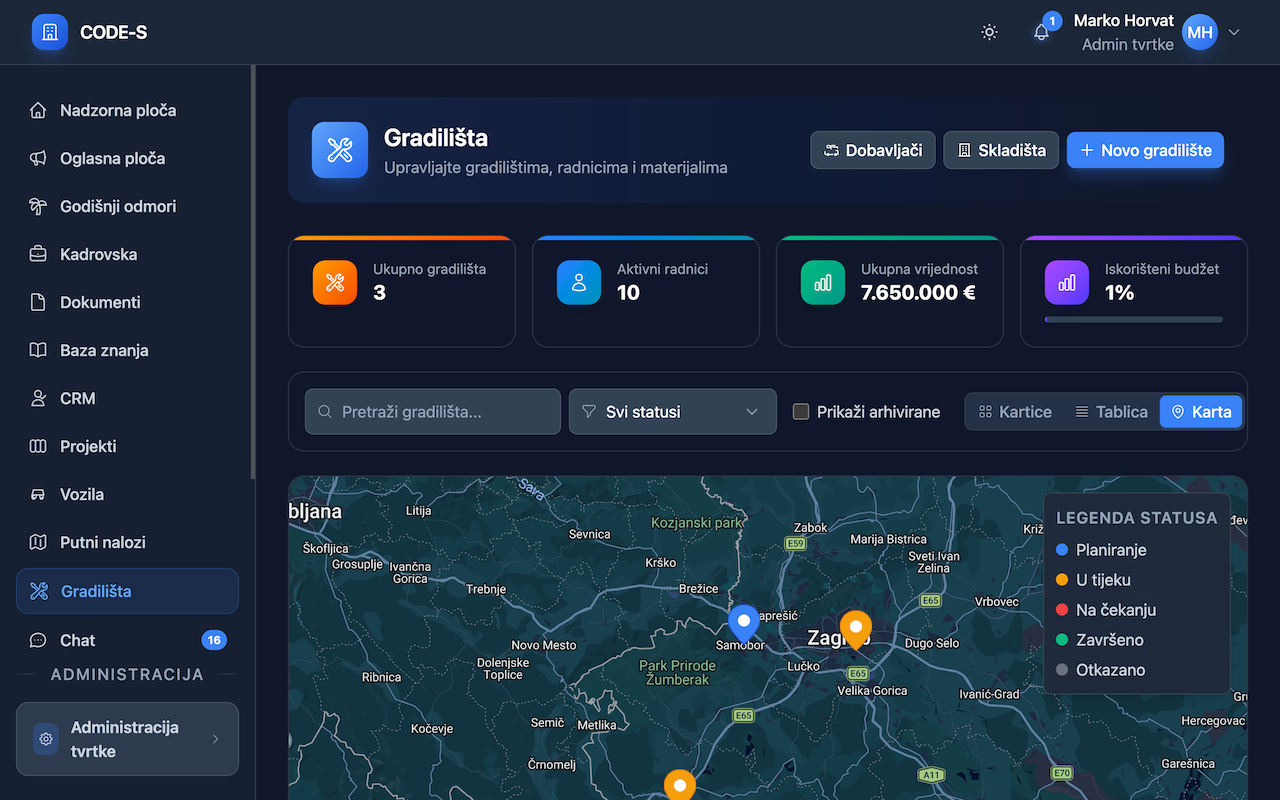Click the blue Planiranje map pin near Samobor
1280x800 pixels.
pos(743,622)
